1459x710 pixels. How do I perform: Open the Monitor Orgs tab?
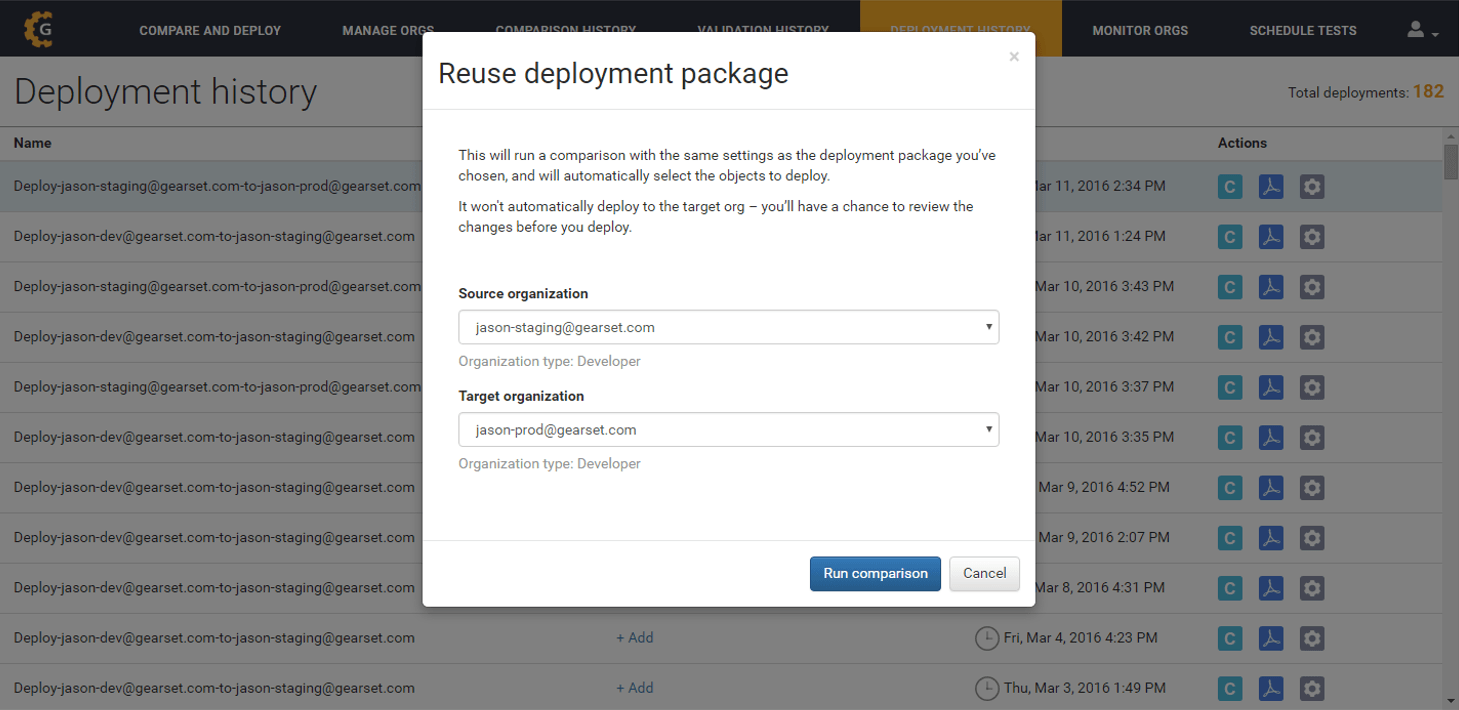tap(1140, 30)
